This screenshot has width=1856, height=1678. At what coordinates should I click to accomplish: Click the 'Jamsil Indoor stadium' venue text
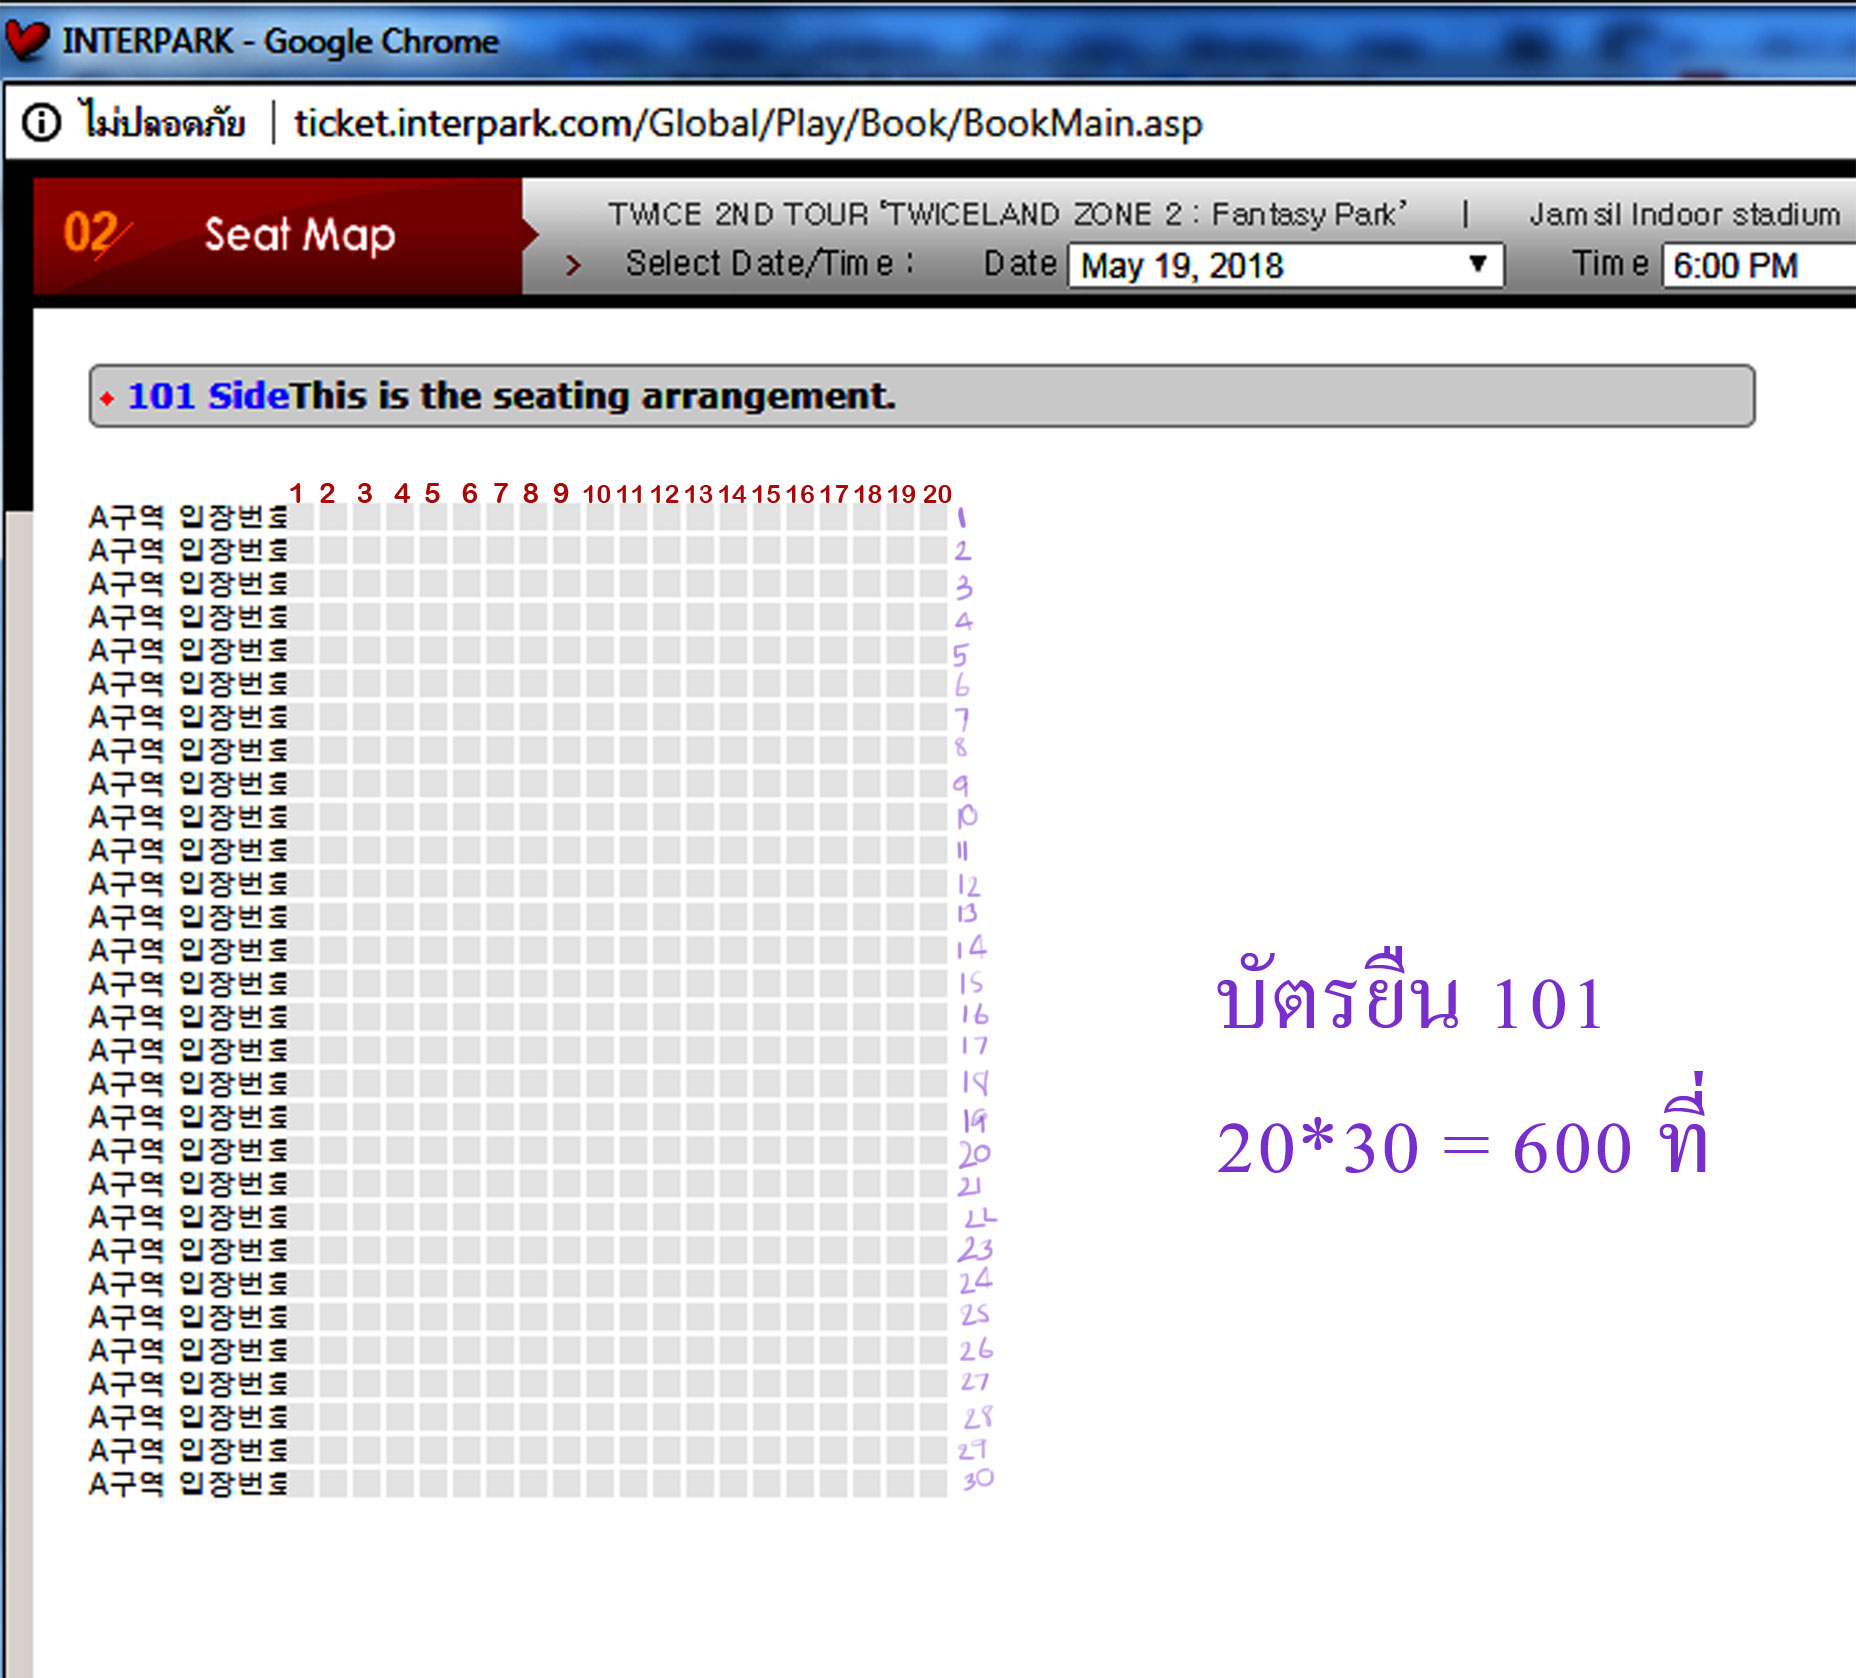point(1685,214)
